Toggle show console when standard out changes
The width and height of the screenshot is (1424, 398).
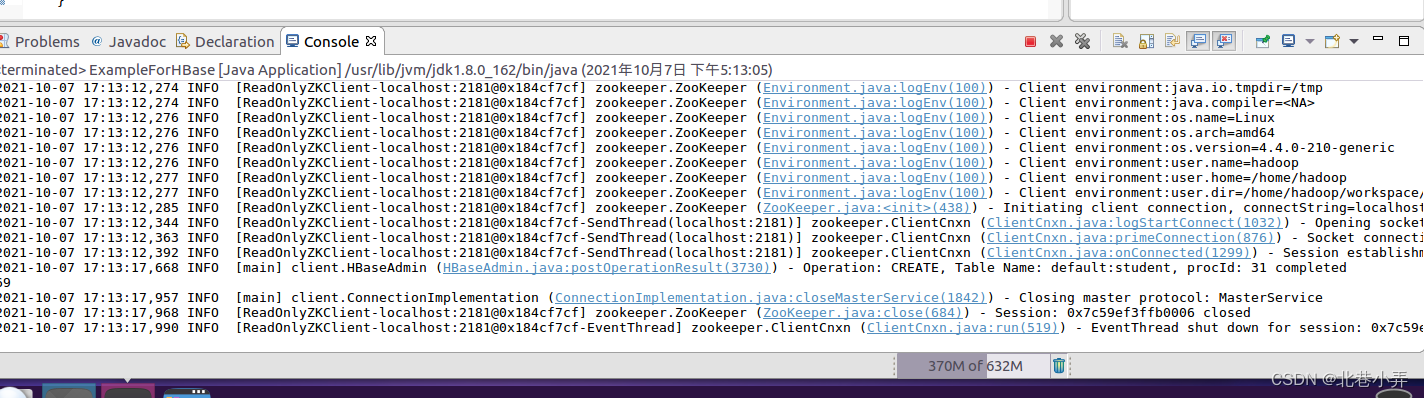pyautogui.click(x=1198, y=41)
